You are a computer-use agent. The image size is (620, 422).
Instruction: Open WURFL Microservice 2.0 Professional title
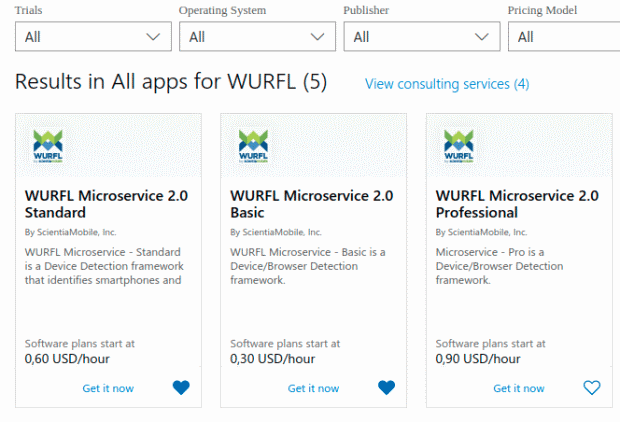517,204
